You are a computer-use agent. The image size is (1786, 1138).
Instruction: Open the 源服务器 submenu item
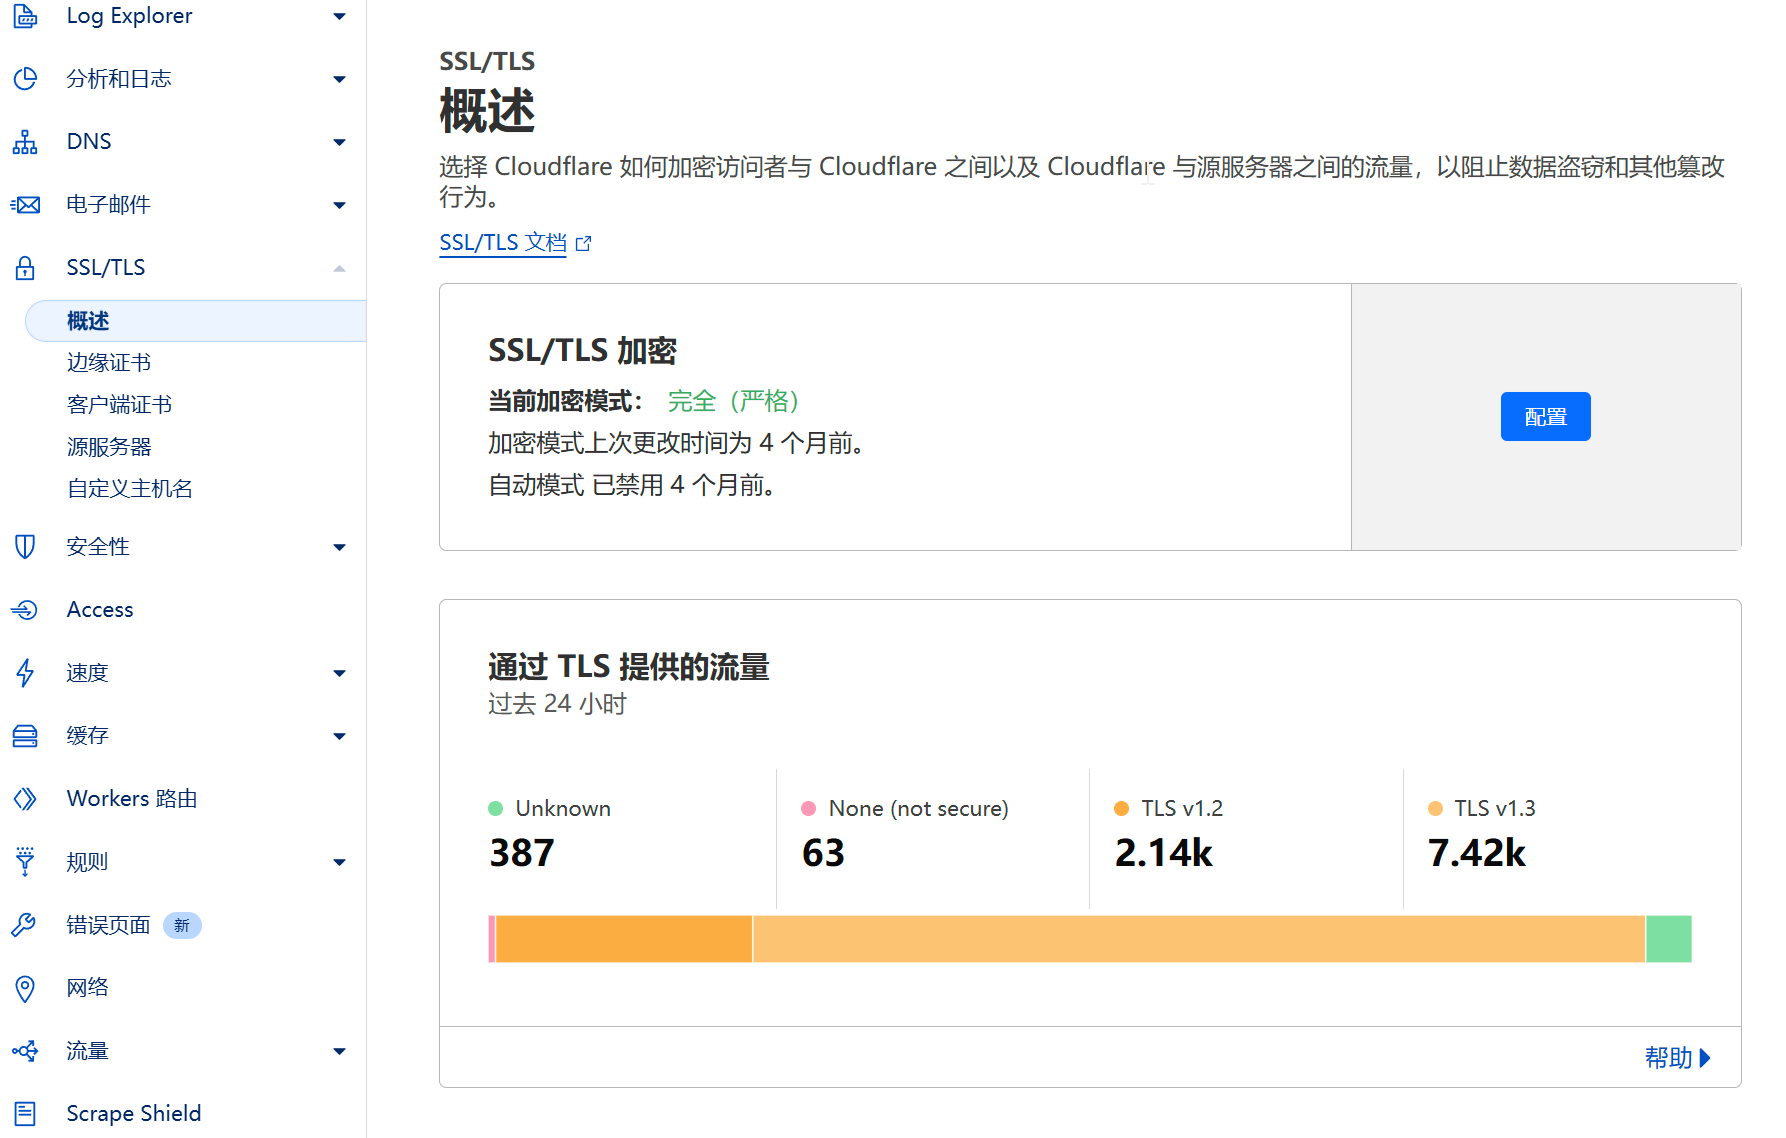[109, 447]
